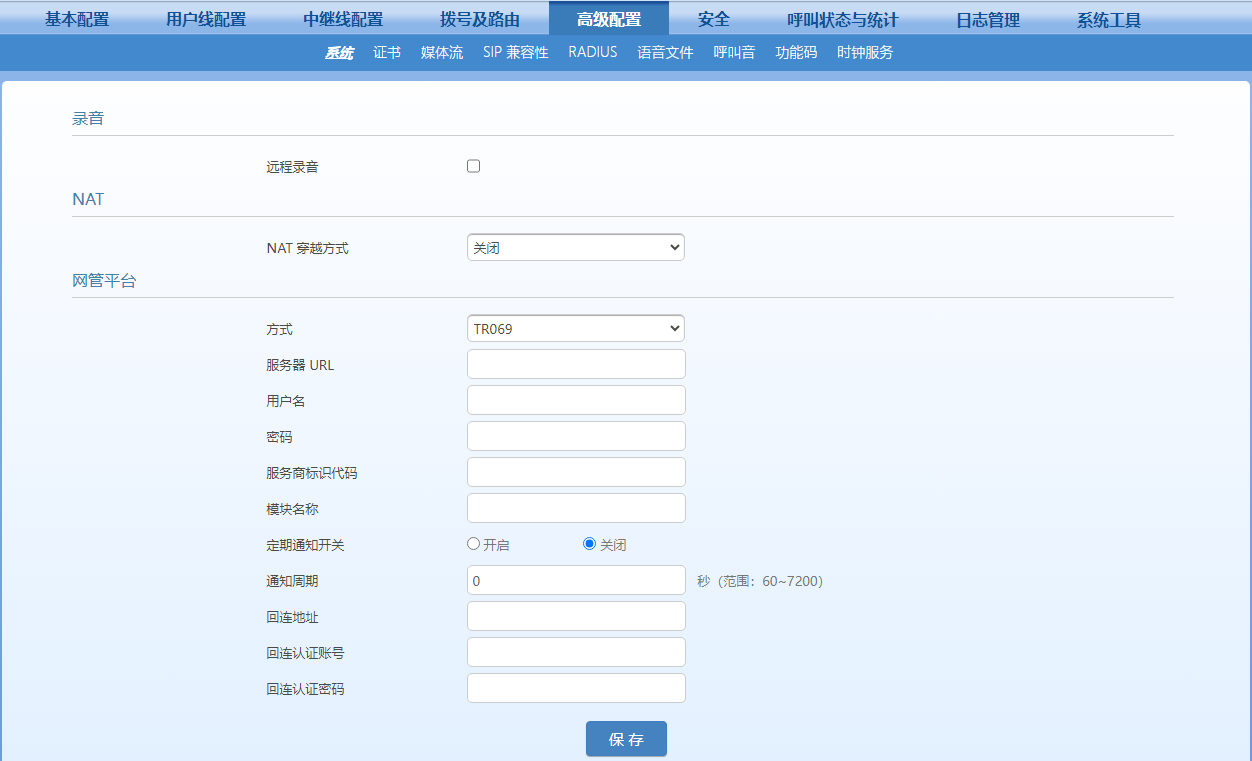Open the 基本配置 tab
Viewport: 1252px width, 761px height.
[77, 19]
